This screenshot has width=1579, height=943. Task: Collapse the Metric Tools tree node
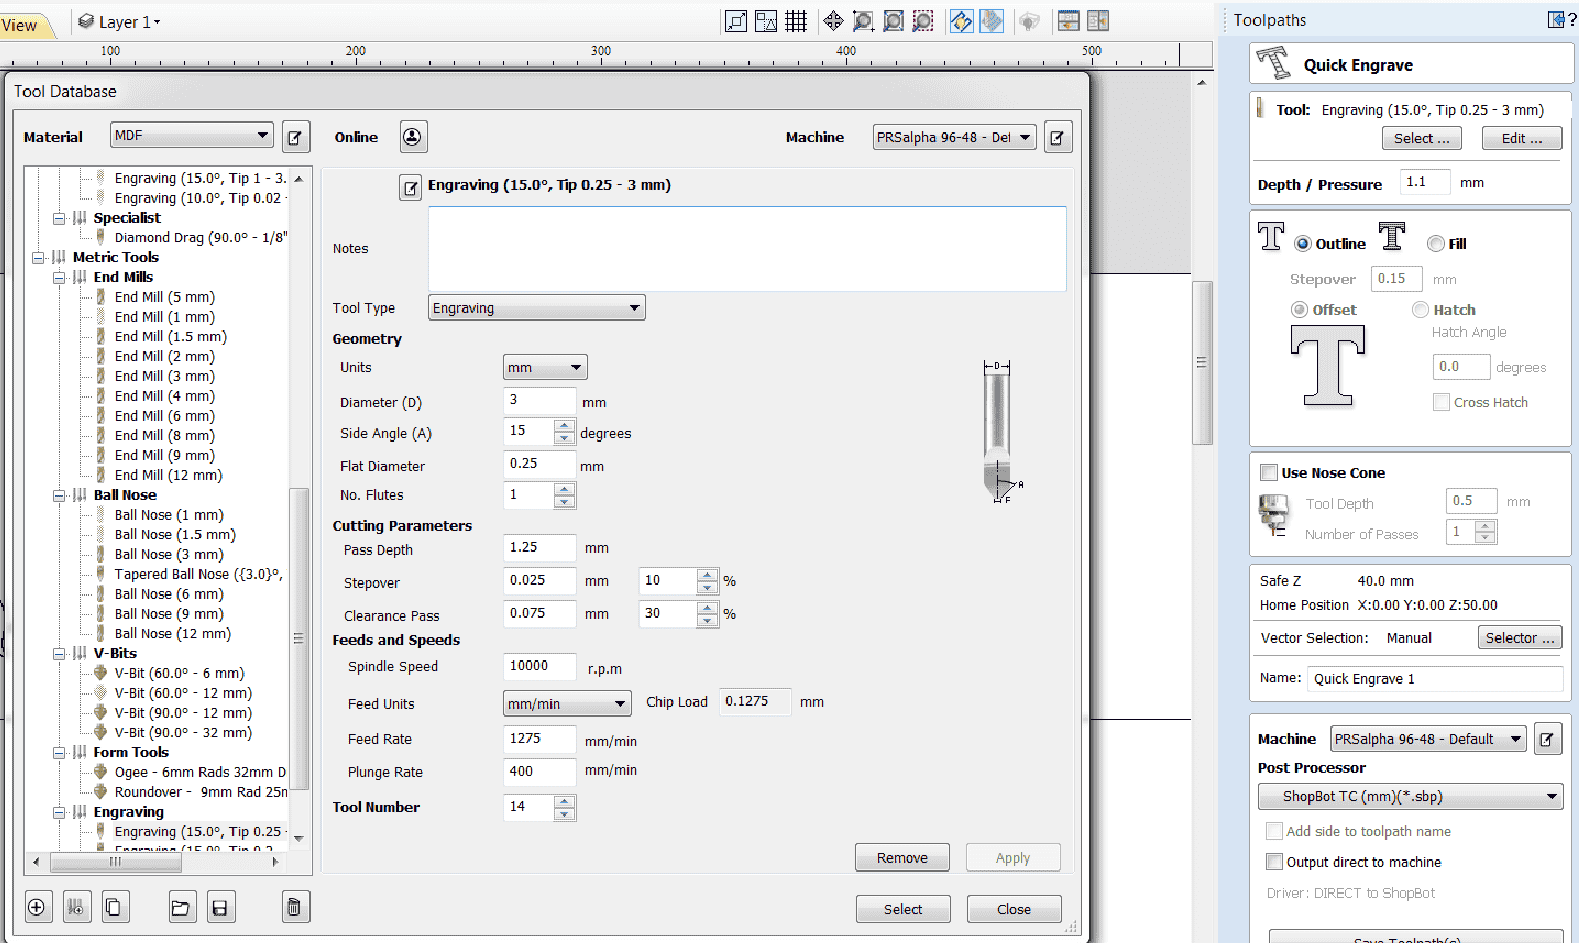[38, 257]
